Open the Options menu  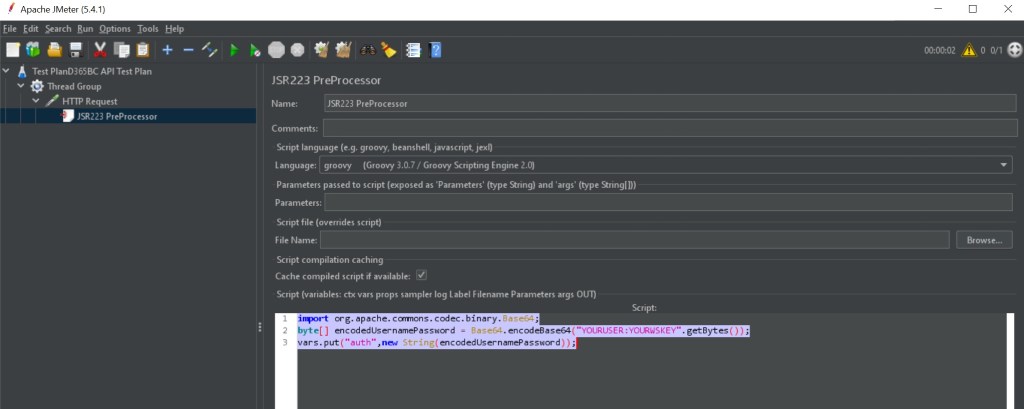(x=115, y=29)
